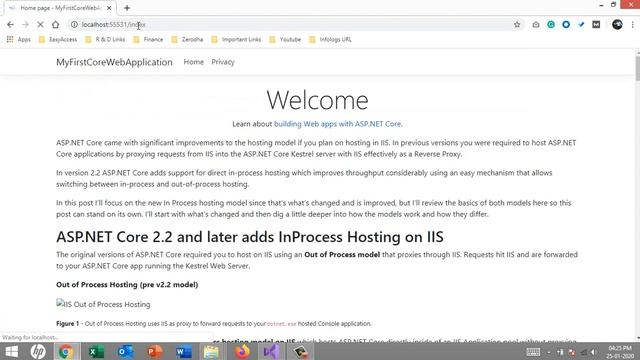Open the Windows Start menu
This screenshot has width=640, height=360.
[11, 351]
